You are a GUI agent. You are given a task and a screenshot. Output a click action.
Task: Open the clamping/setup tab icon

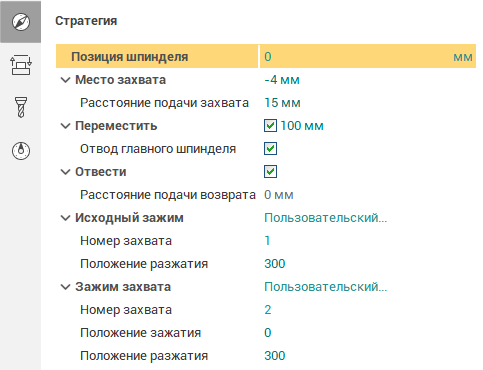[x=21, y=65]
